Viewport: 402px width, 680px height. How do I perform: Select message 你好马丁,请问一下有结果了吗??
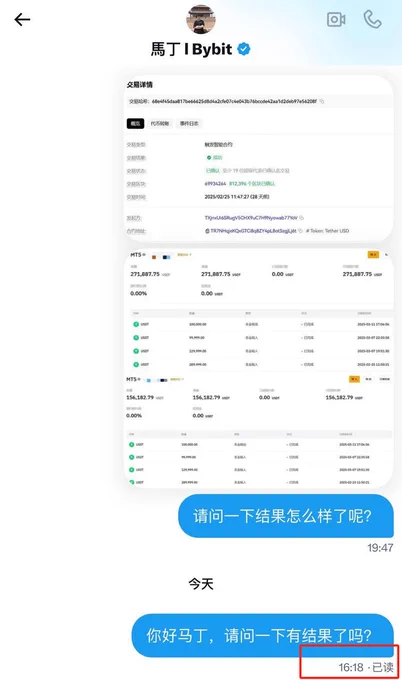(x=262, y=635)
